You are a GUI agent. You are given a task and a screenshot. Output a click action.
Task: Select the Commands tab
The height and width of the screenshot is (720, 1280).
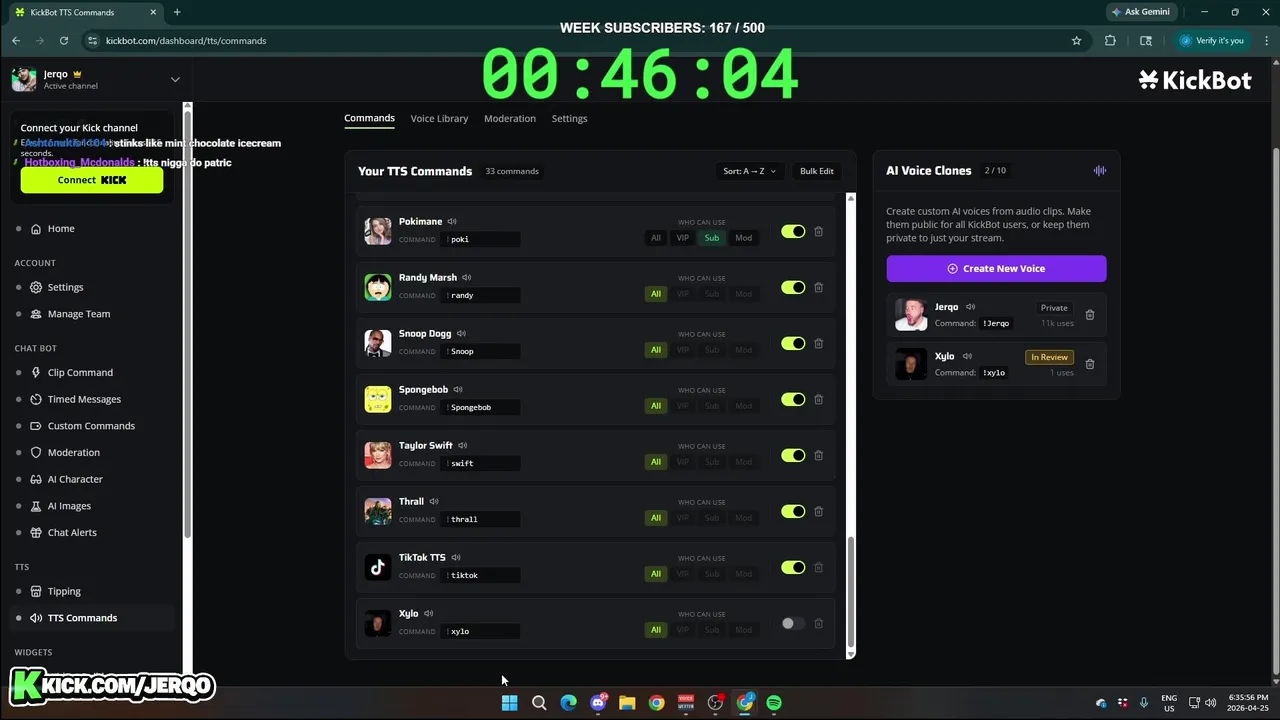[x=369, y=118]
